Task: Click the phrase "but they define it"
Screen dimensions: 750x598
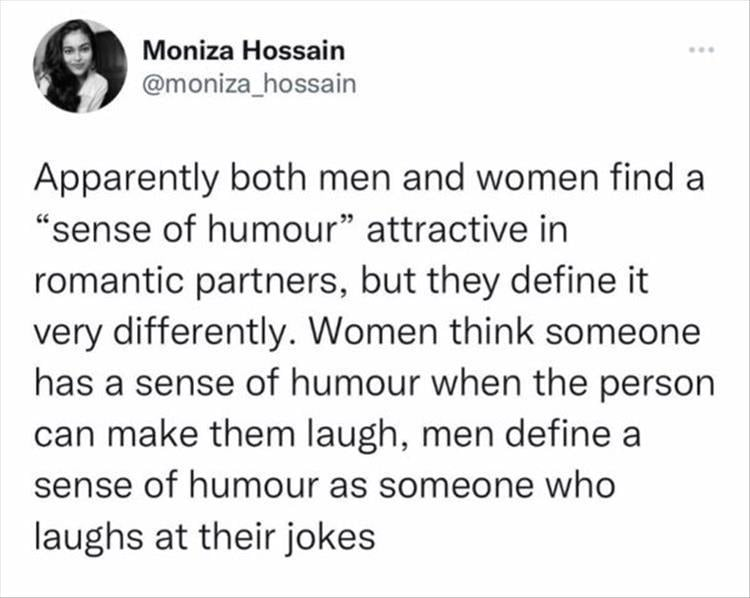Action: [505, 282]
